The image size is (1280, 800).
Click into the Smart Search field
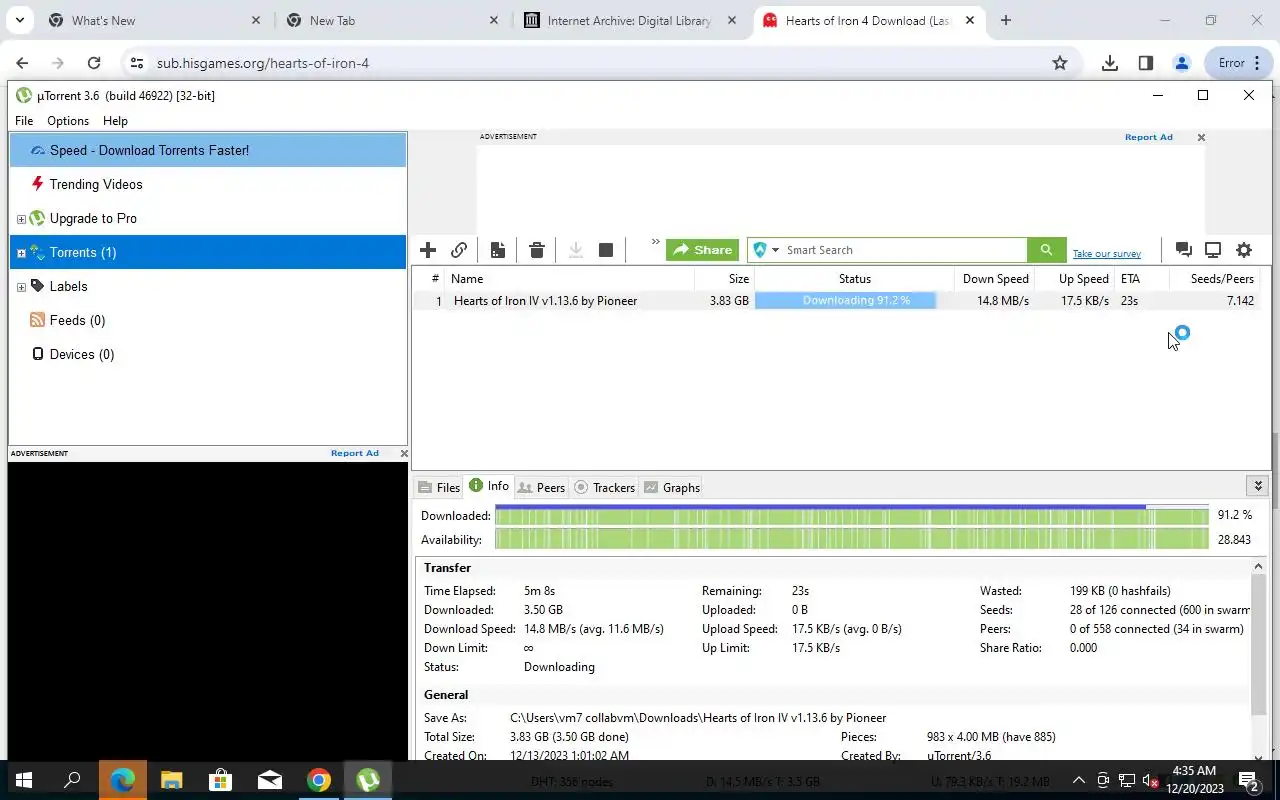(904, 250)
